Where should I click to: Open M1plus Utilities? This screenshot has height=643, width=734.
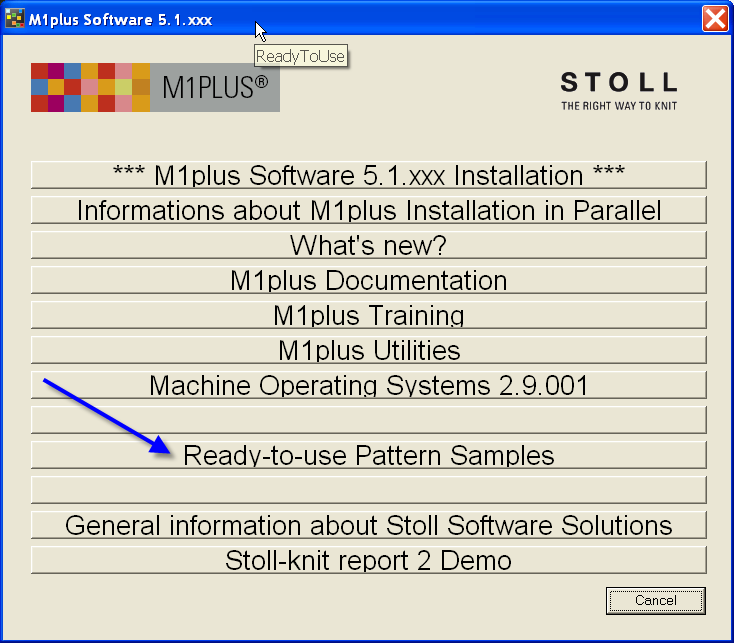point(368,350)
